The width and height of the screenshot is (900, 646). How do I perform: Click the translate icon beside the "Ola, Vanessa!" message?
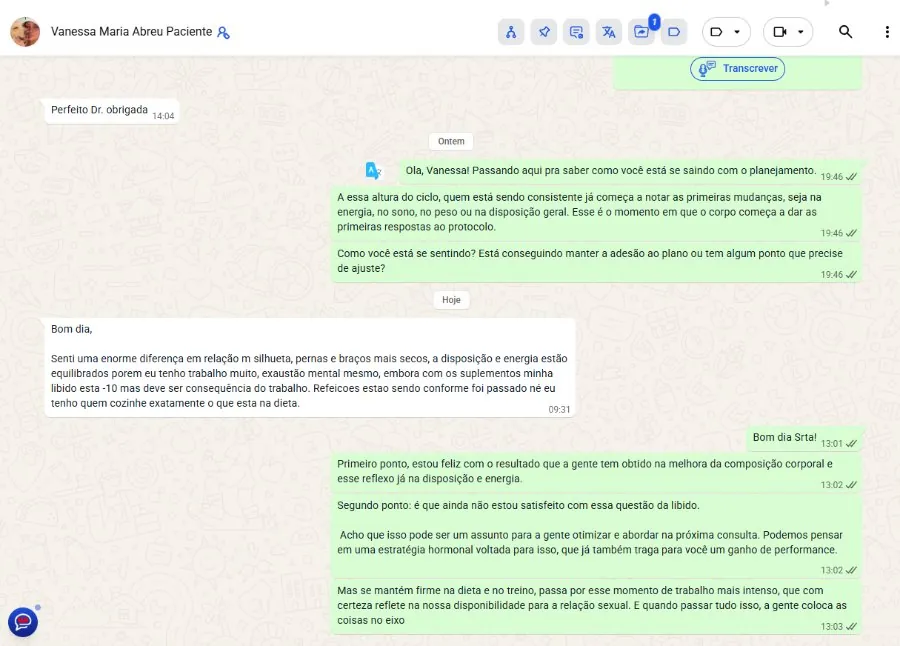point(373,171)
